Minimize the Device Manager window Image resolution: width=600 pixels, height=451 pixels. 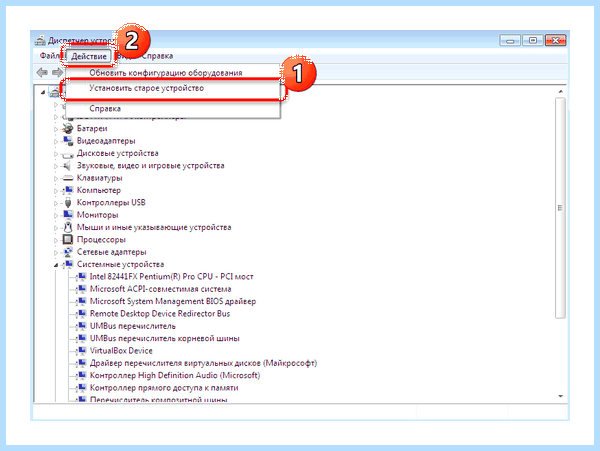click(x=510, y=40)
